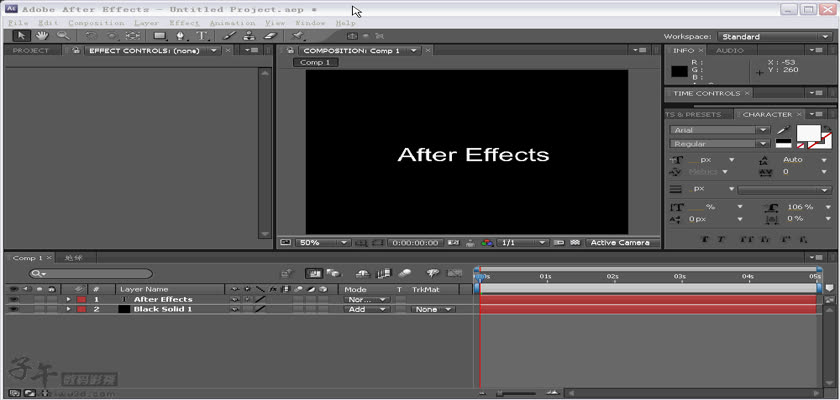Select the Horizontal Type tool
Screen dimensions: 840x400
click(x=202, y=36)
